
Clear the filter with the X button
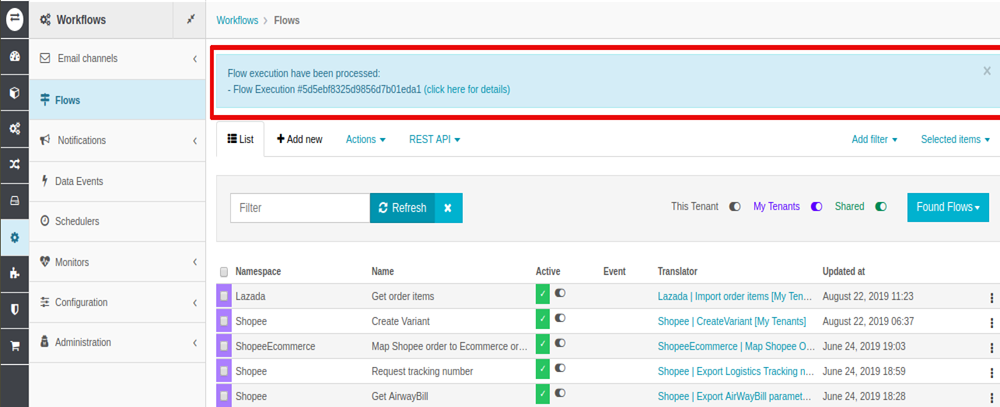448,208
